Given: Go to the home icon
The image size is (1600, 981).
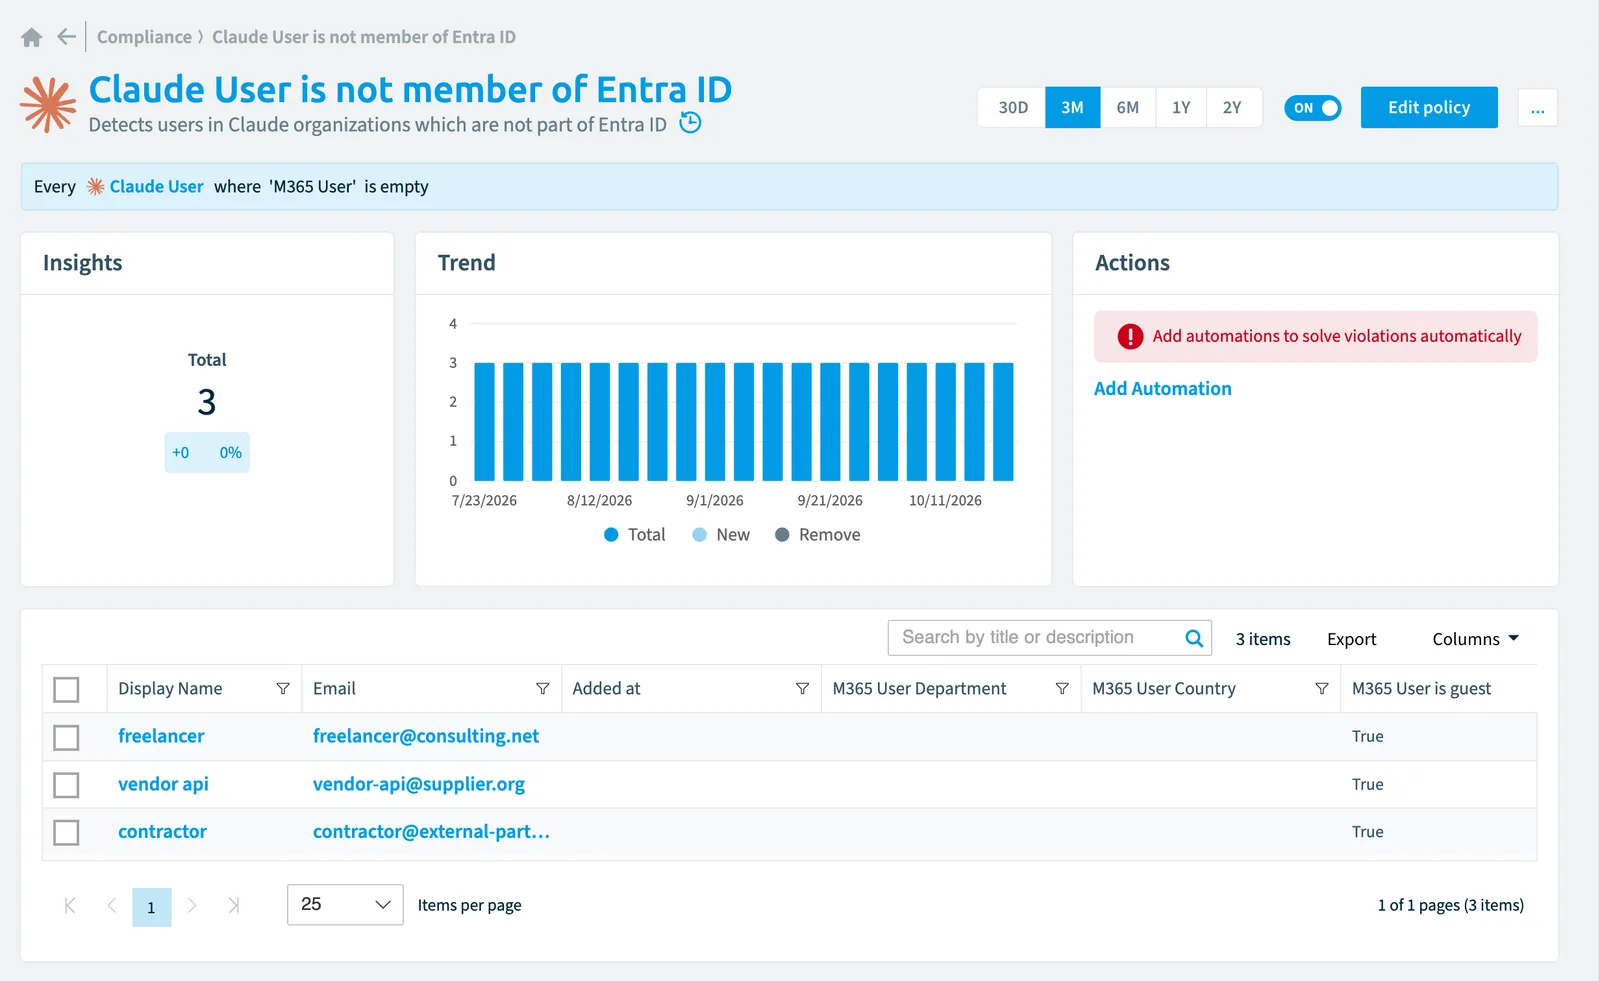Looking at the screenshot, I should click(x=32, y=37).
